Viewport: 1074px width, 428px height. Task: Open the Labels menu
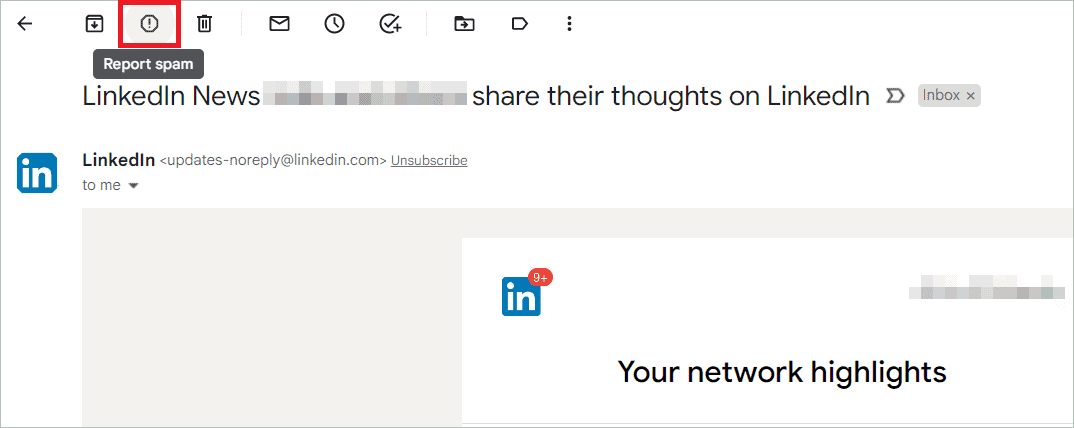coord(520,24)
